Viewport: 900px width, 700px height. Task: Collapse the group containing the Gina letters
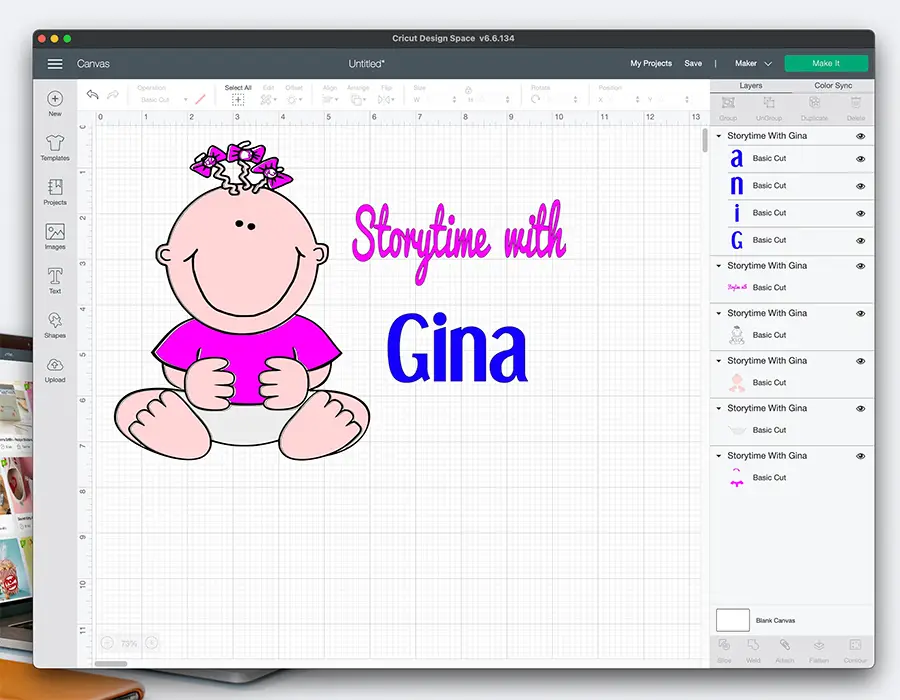pyautogui.click(x=719, y=136)
